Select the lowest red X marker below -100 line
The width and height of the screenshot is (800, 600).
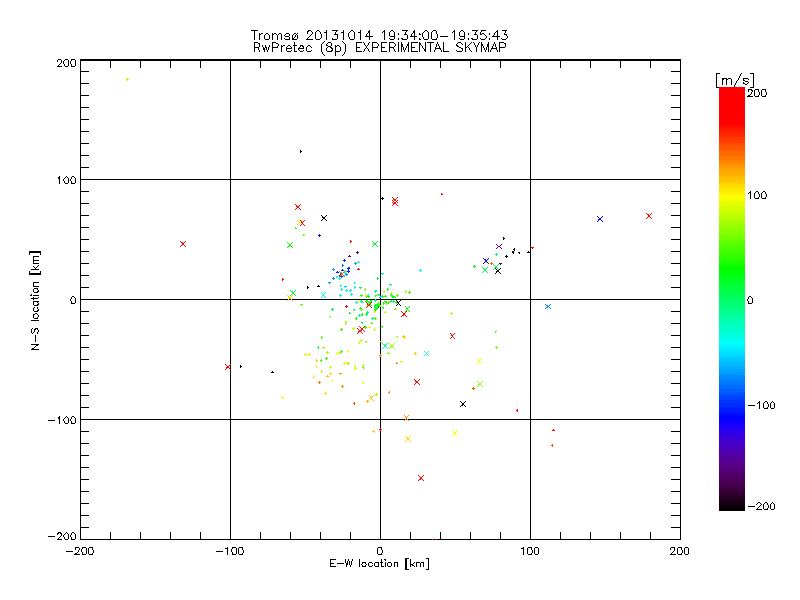[x=420, y=478]
